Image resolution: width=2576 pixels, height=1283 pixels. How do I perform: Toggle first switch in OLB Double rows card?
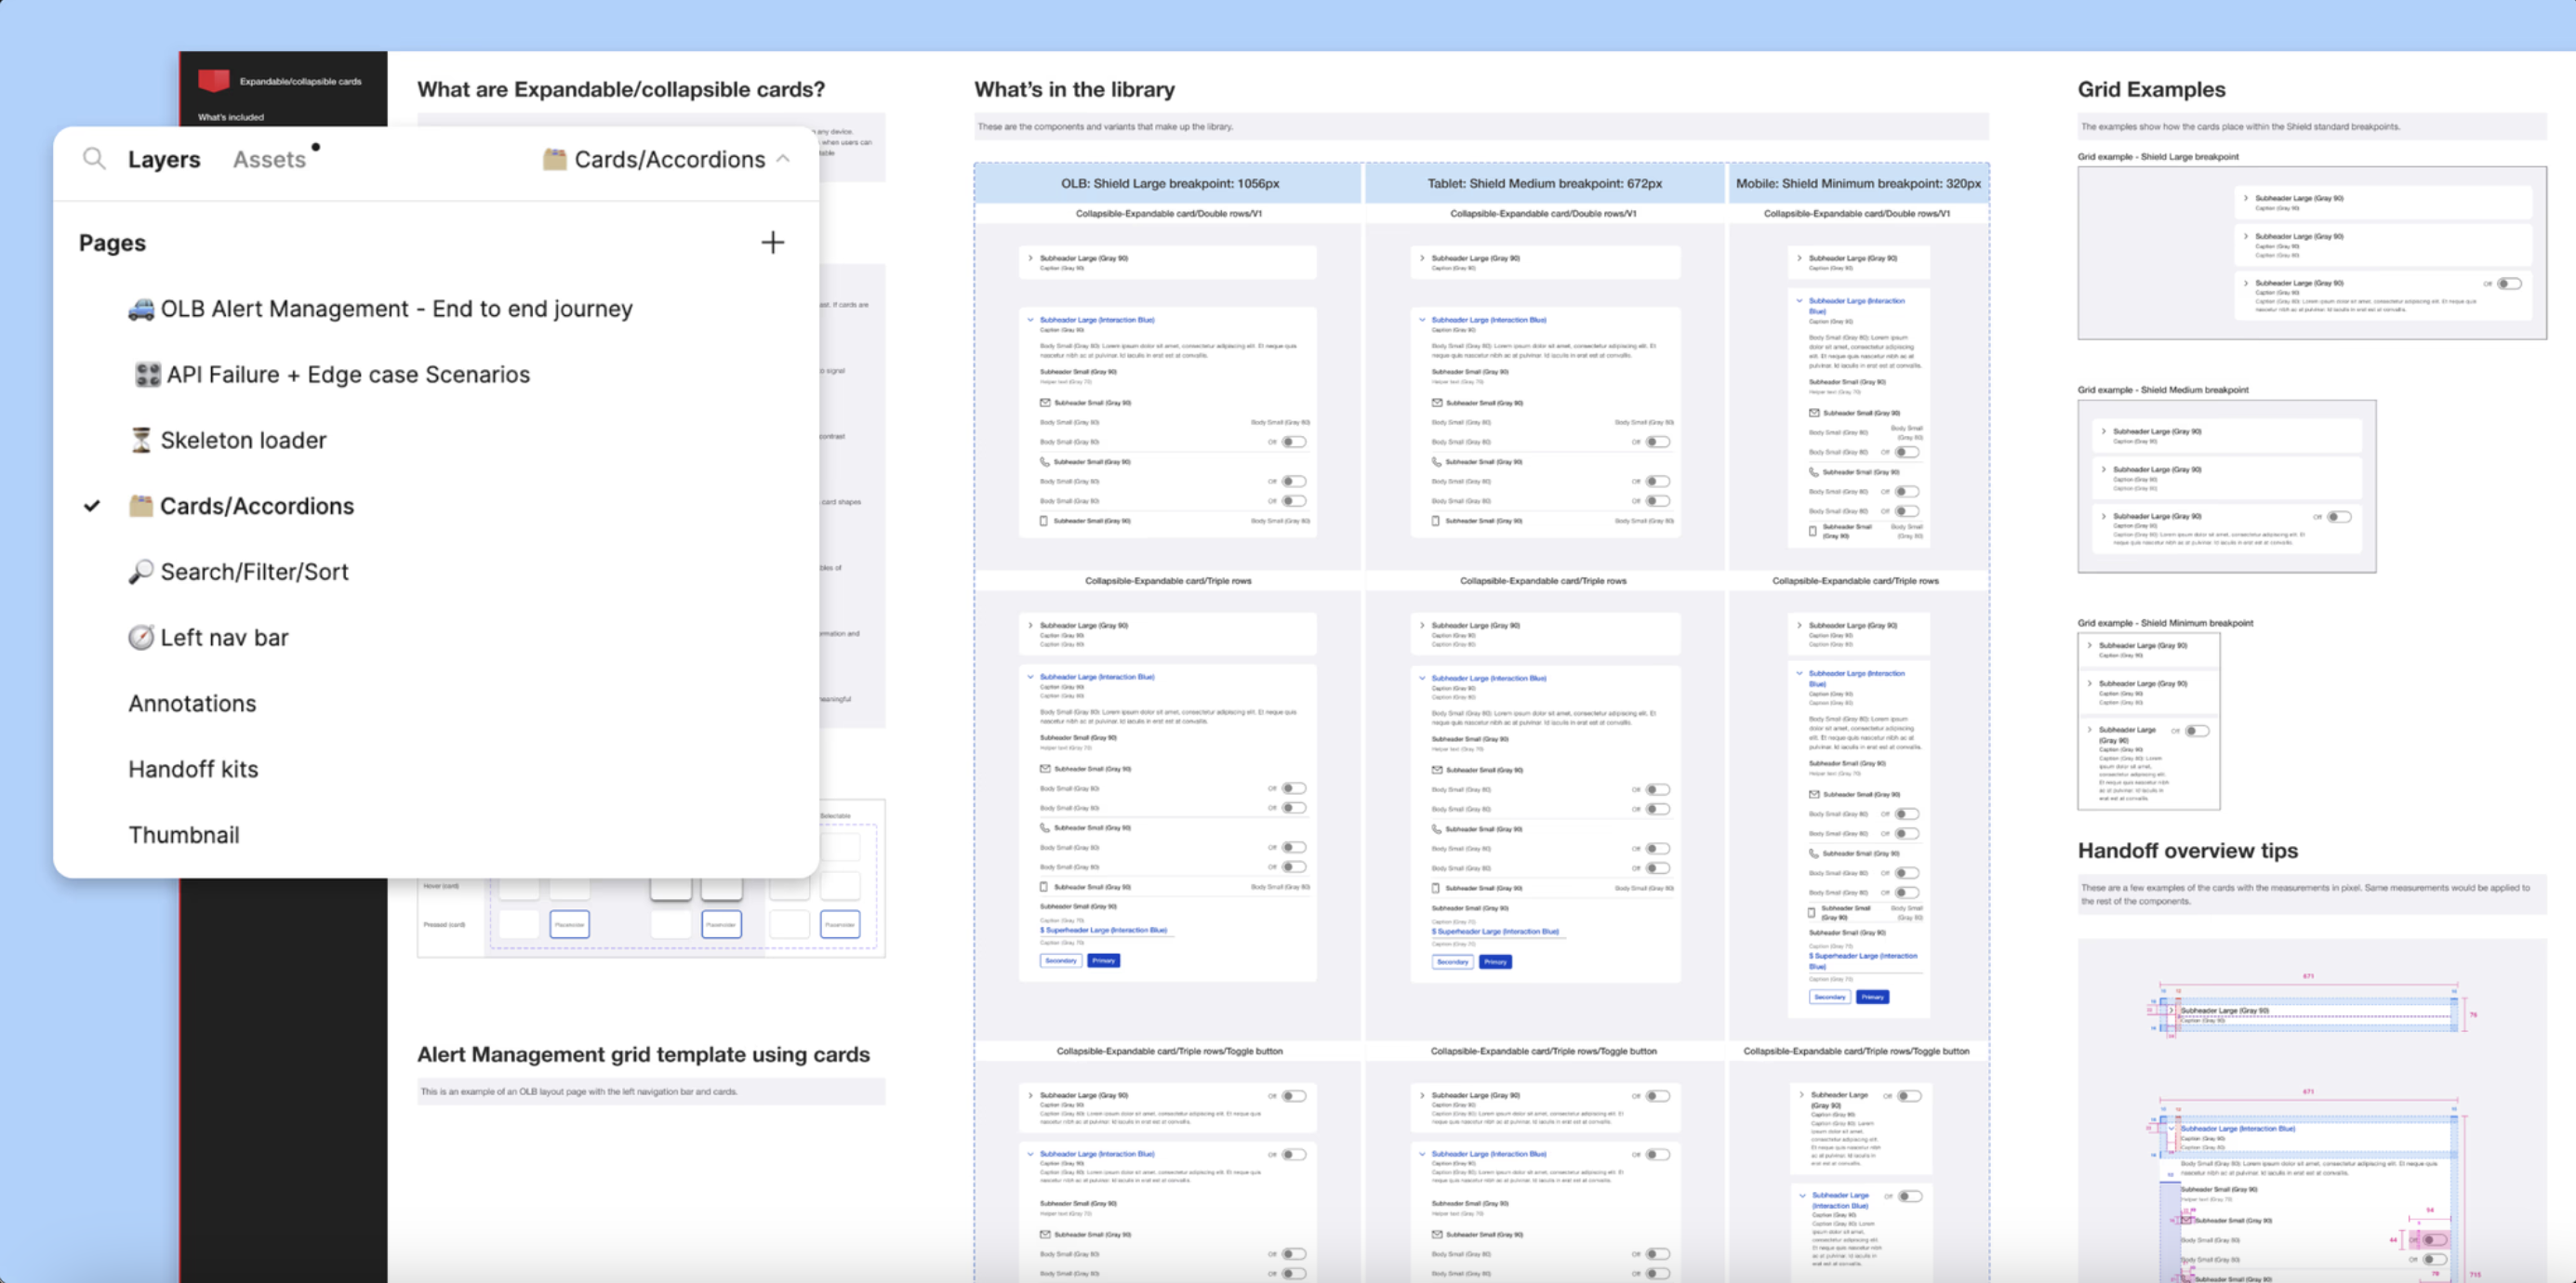tap(1293, 442)
